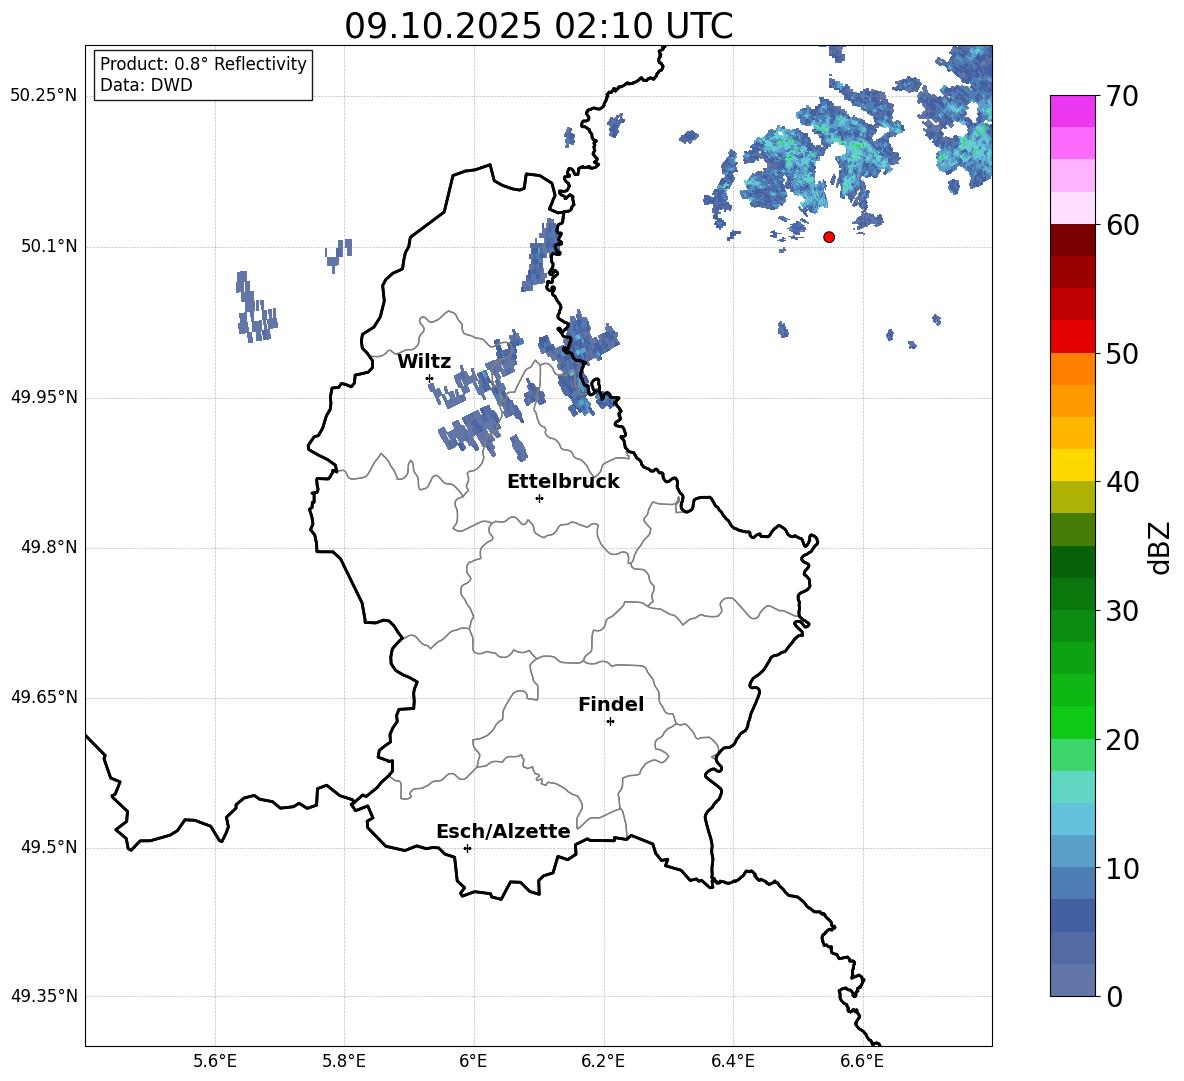Click the orange 50 dBZ color band

(1072, 369)
